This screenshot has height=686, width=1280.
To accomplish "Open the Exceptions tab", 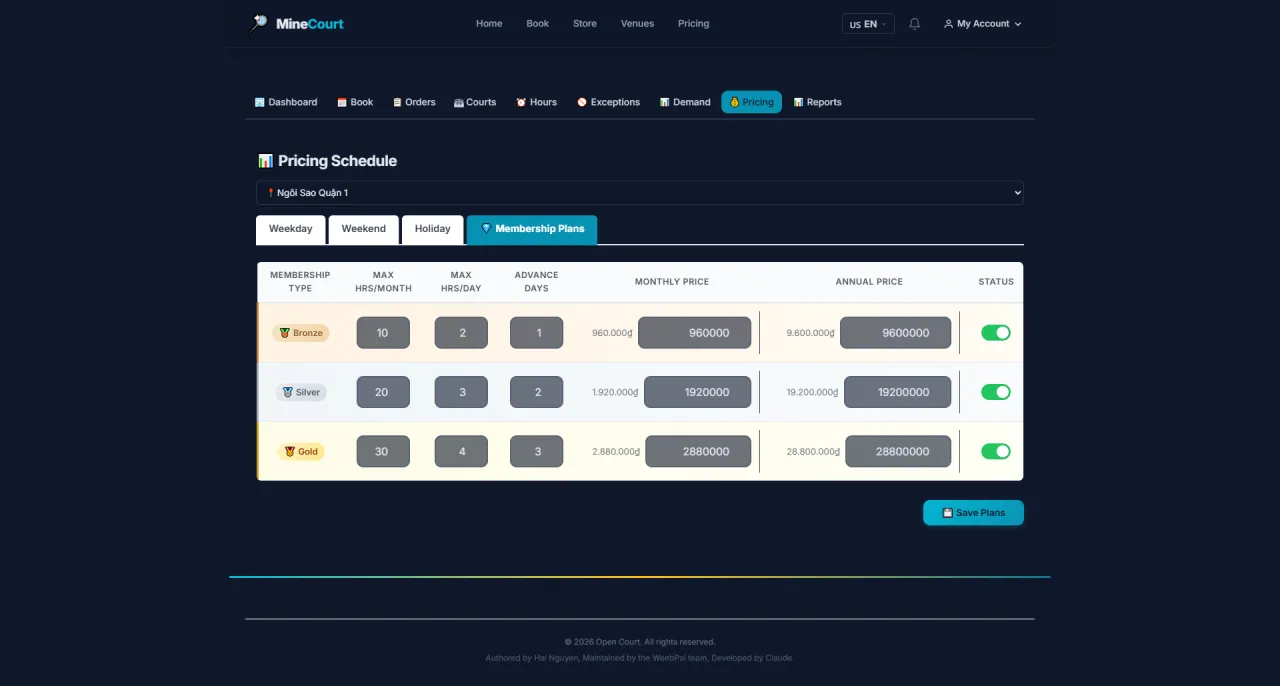I will tap(608, 102).
